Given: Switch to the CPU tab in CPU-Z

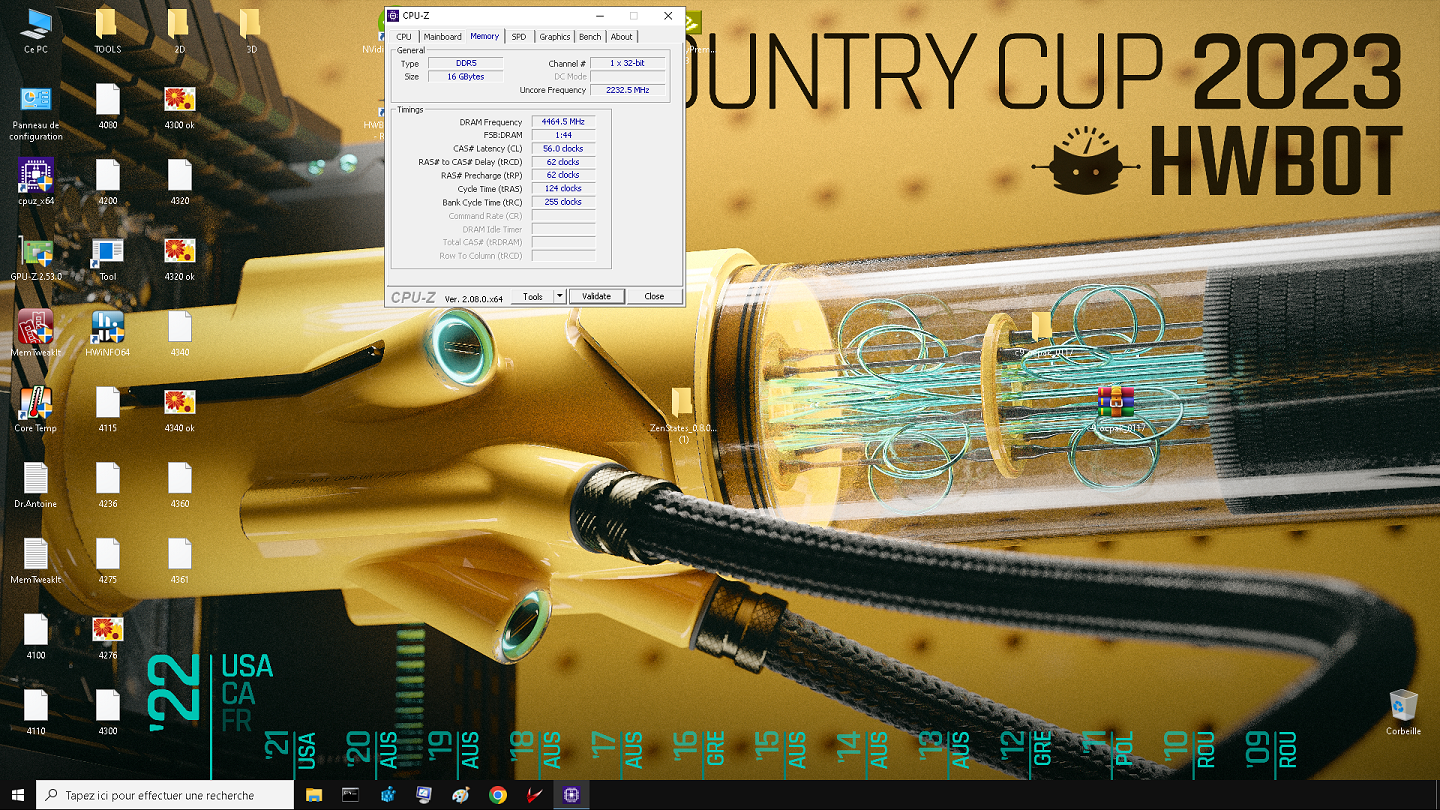Looking at the screenshot, I should click(x=404, y=37).
